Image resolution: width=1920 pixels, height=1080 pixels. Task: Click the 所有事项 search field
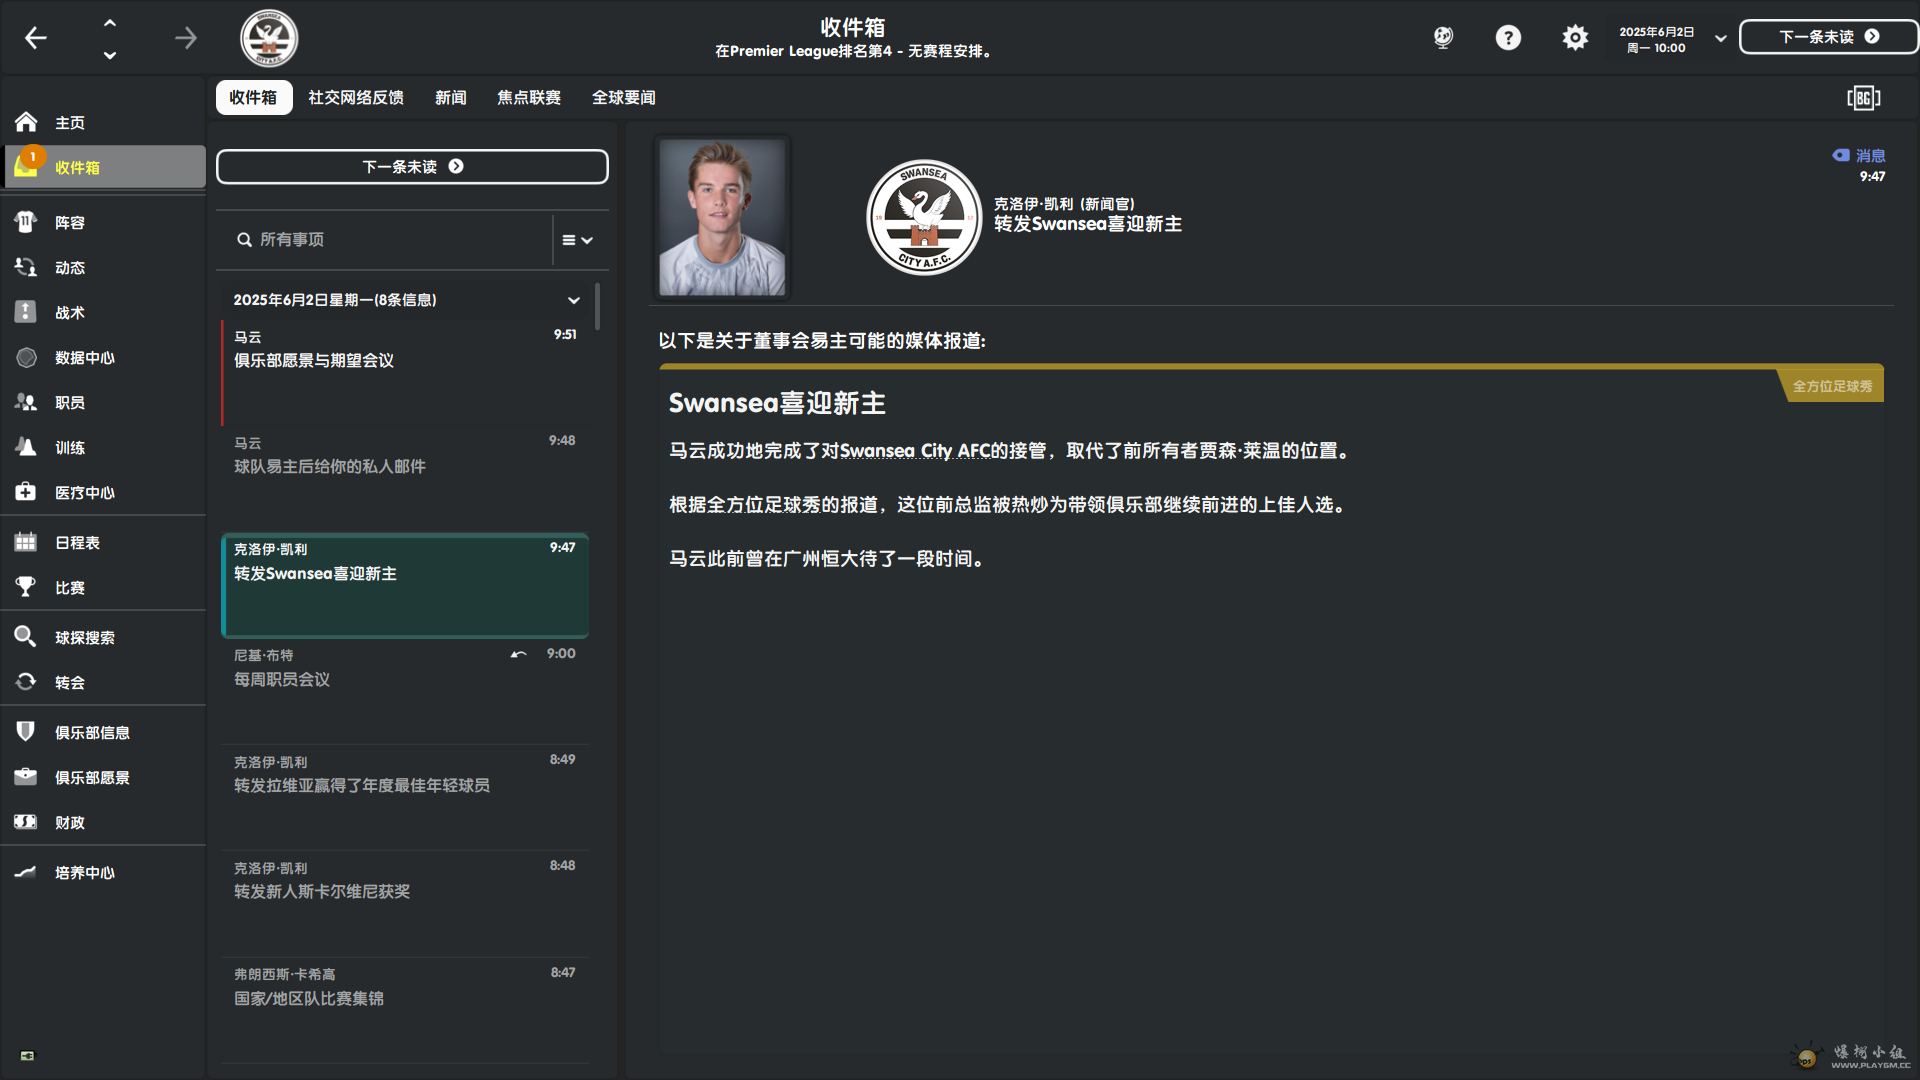click(x=385, y=240)
